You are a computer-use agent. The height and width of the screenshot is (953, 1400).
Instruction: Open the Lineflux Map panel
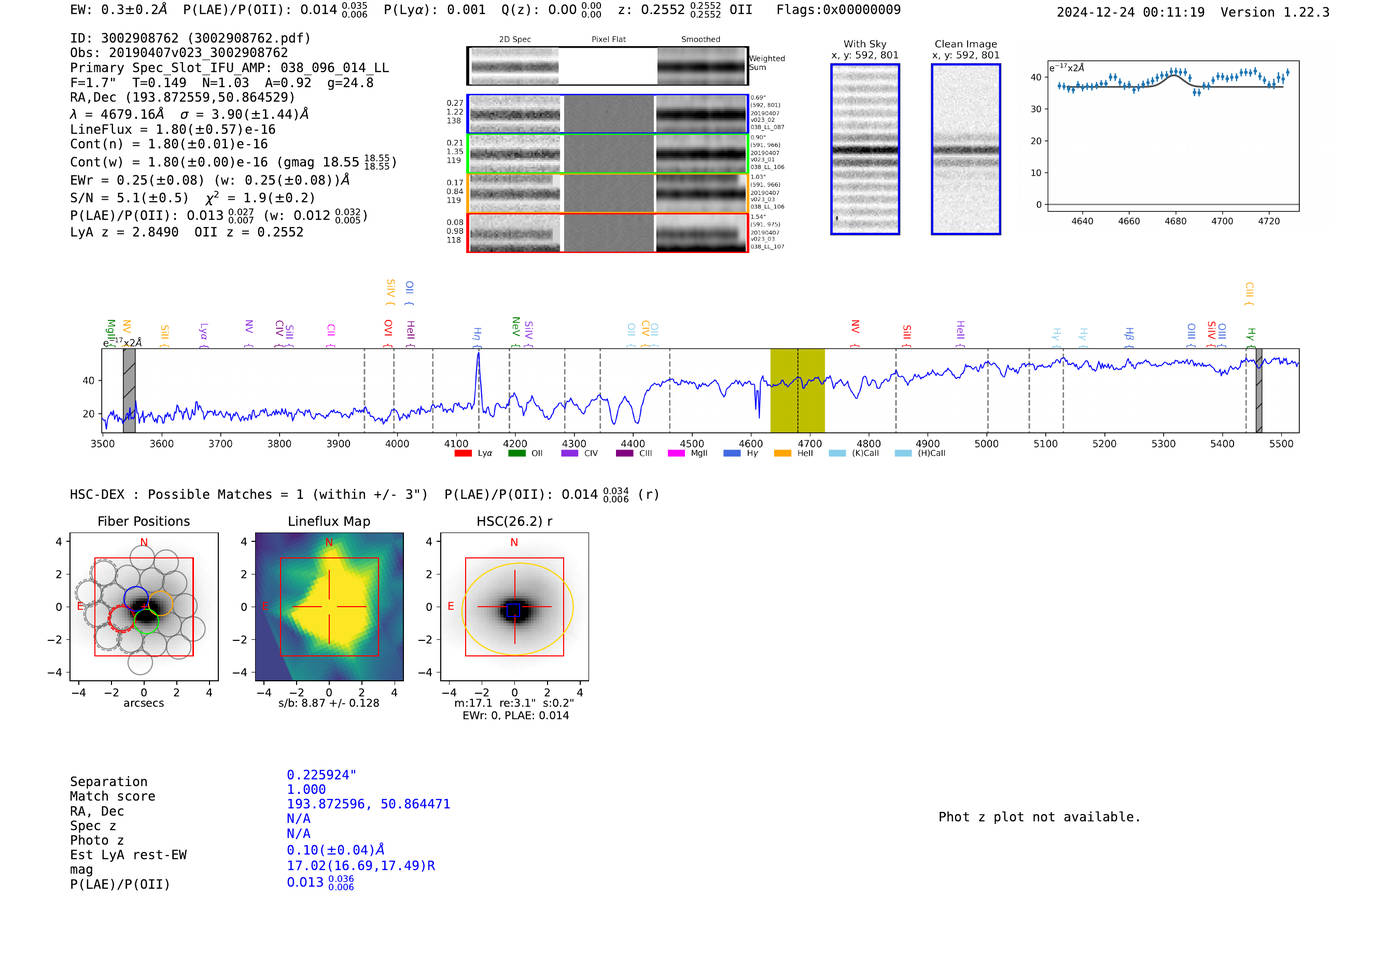pos(329,607)
